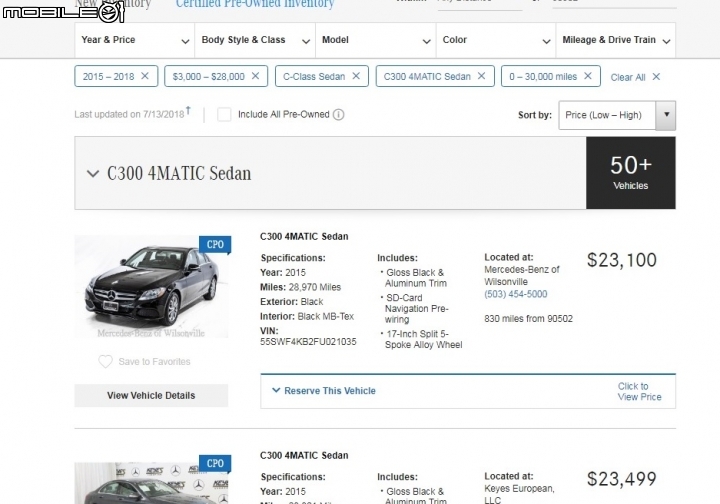
Task: Remove the C-Class Sedan filter chip
Action: coord(356,76)
